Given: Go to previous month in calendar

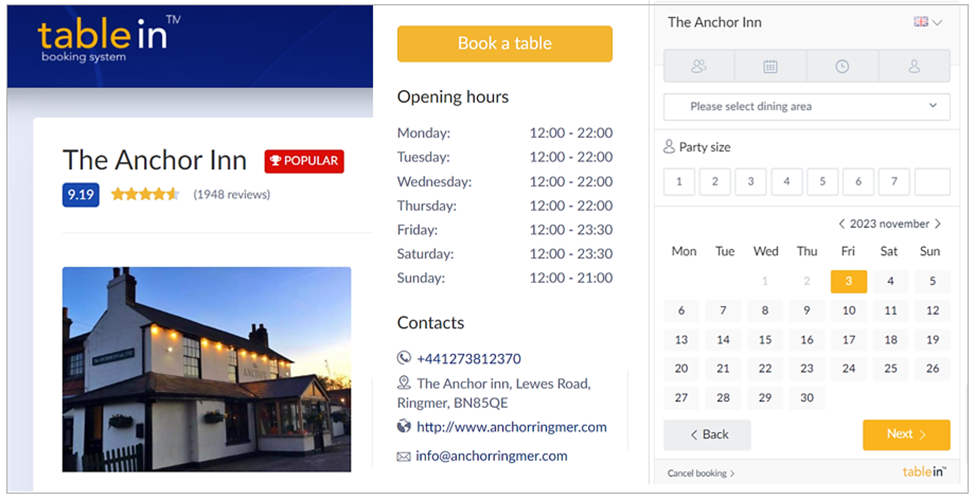Looking at the screenshot, I should pos(842,224).
